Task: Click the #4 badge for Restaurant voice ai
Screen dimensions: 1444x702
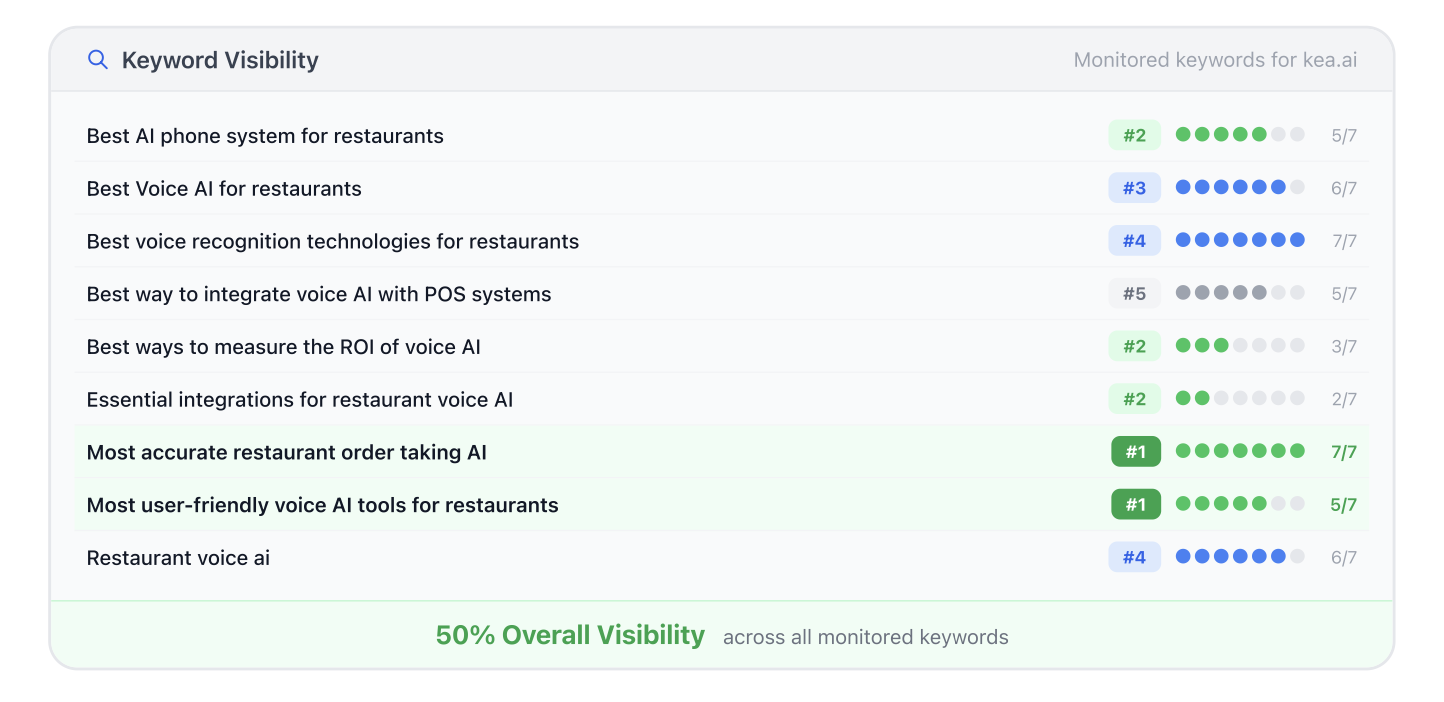Action: [x=1134, y=557]
